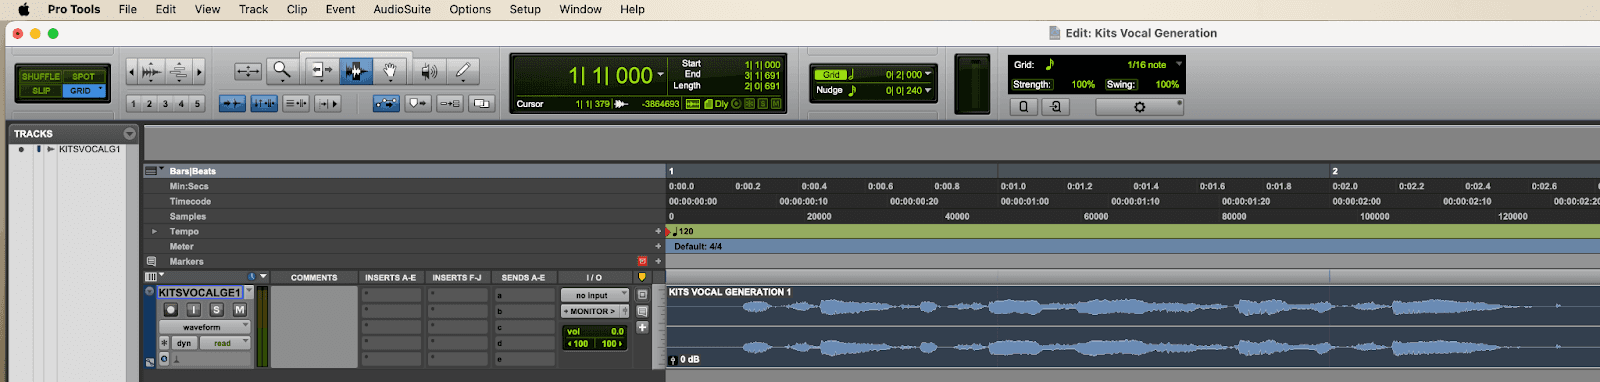Click the track freeze snowflake icon

(x=164, y=343)
